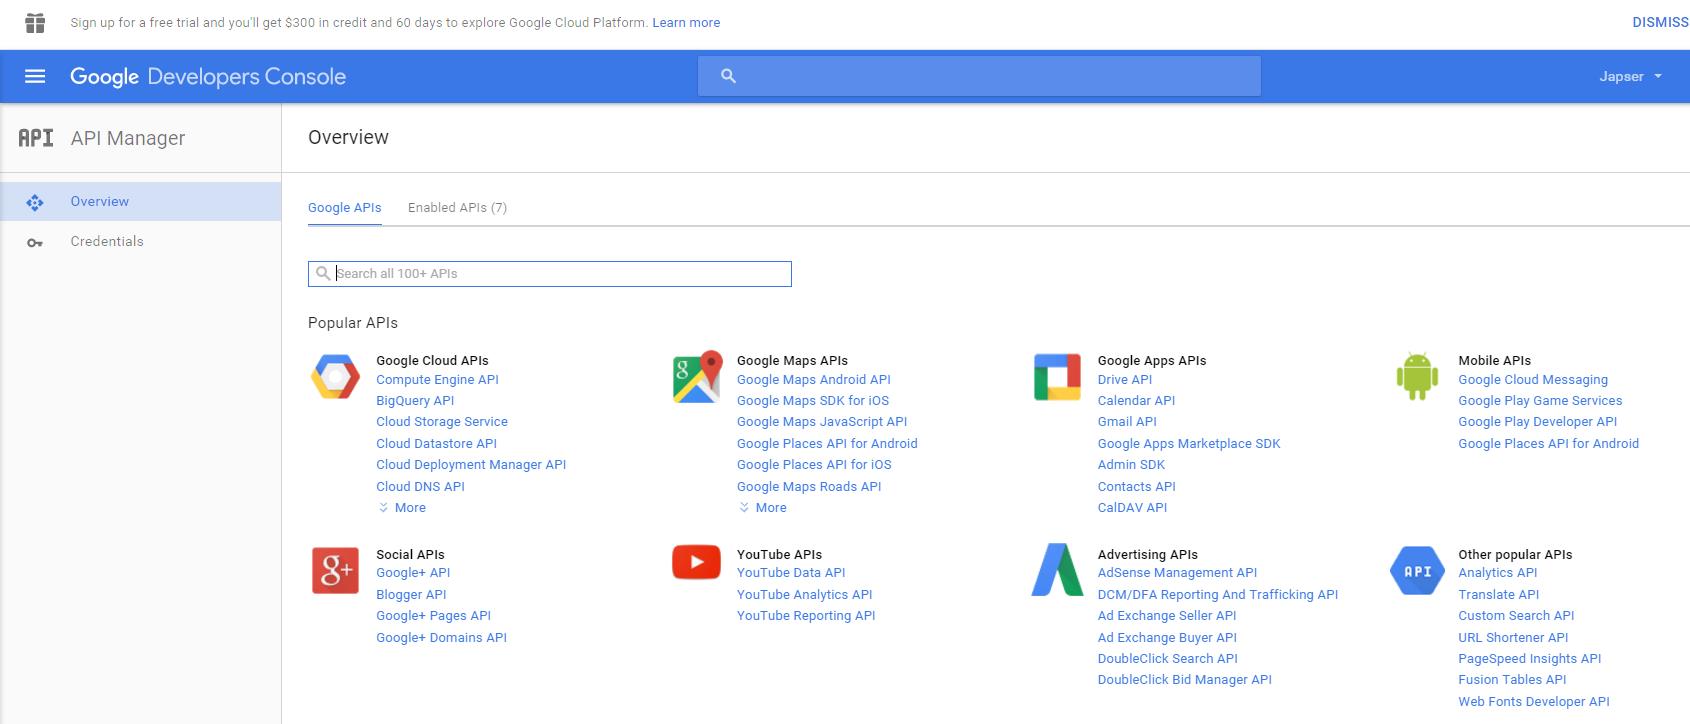The height and width of the screenshot is (724, 1690).
Task: Open Google Cloud Messaging link
Action: click(x=1533, y=380)
